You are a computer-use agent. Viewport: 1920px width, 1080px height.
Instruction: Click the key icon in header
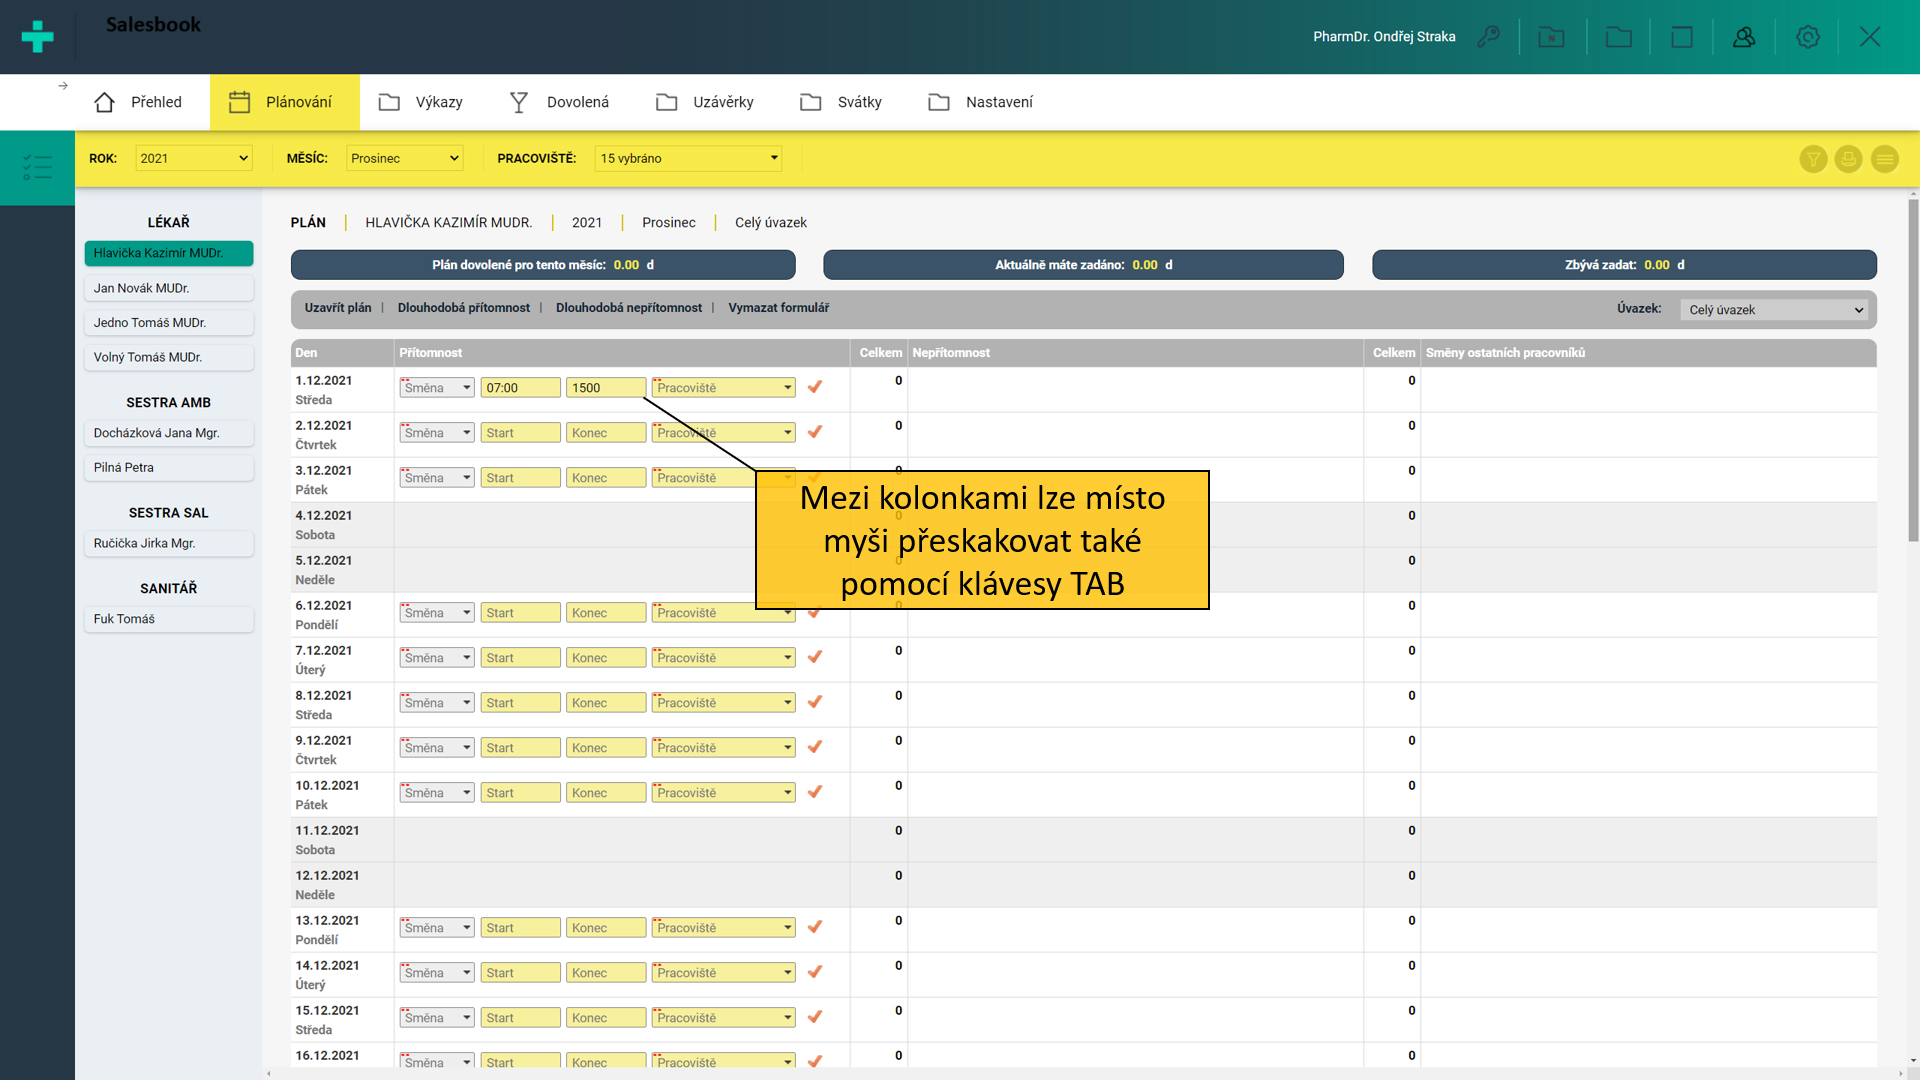(1488, 37)
